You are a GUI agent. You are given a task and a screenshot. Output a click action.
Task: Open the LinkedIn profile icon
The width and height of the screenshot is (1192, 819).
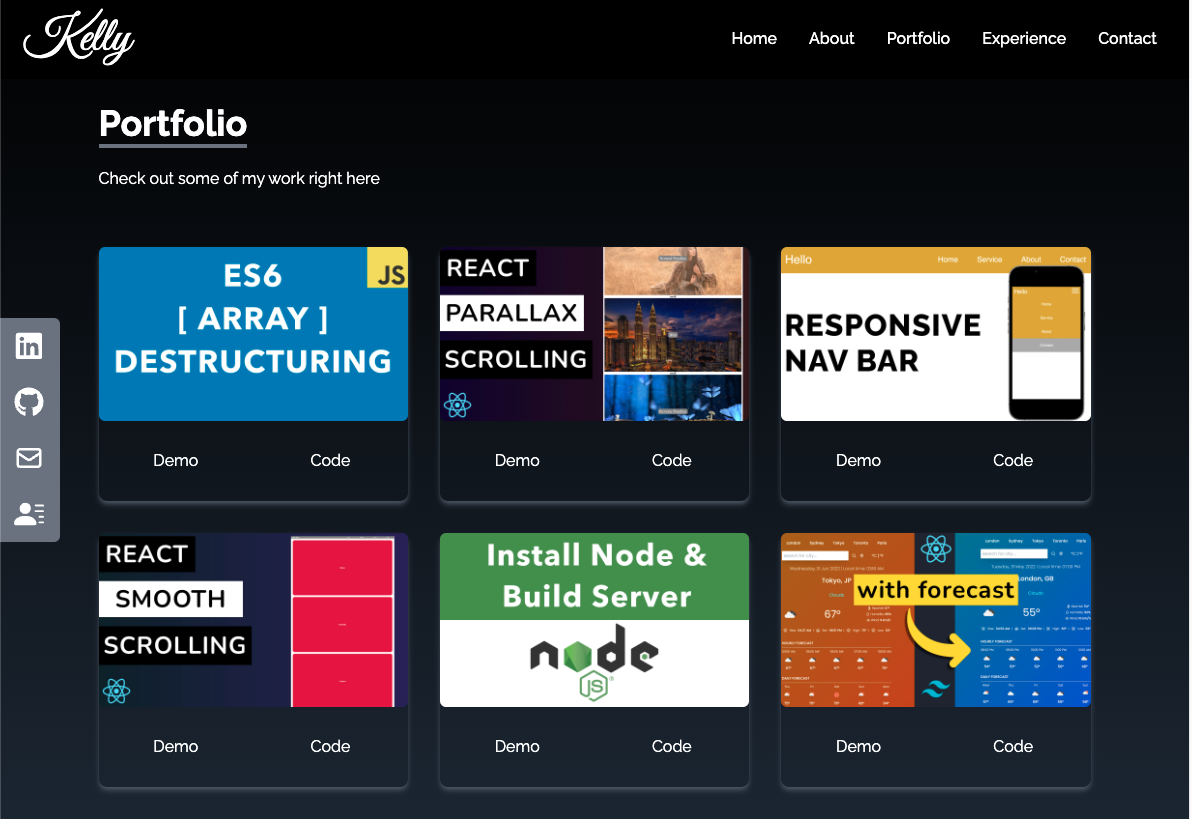[29, 346]
